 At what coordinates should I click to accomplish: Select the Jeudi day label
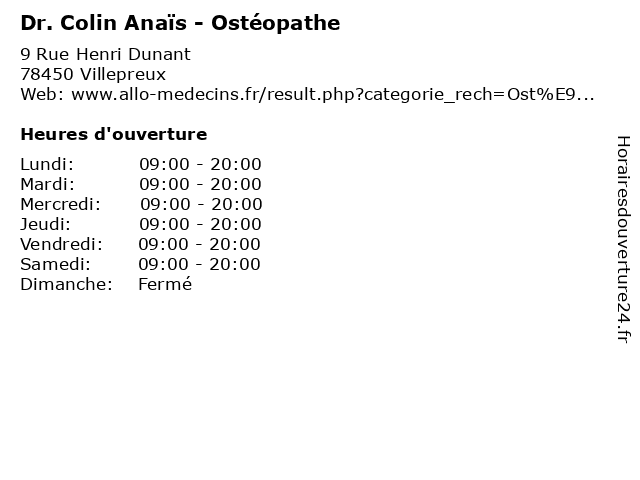pos(45,224)
